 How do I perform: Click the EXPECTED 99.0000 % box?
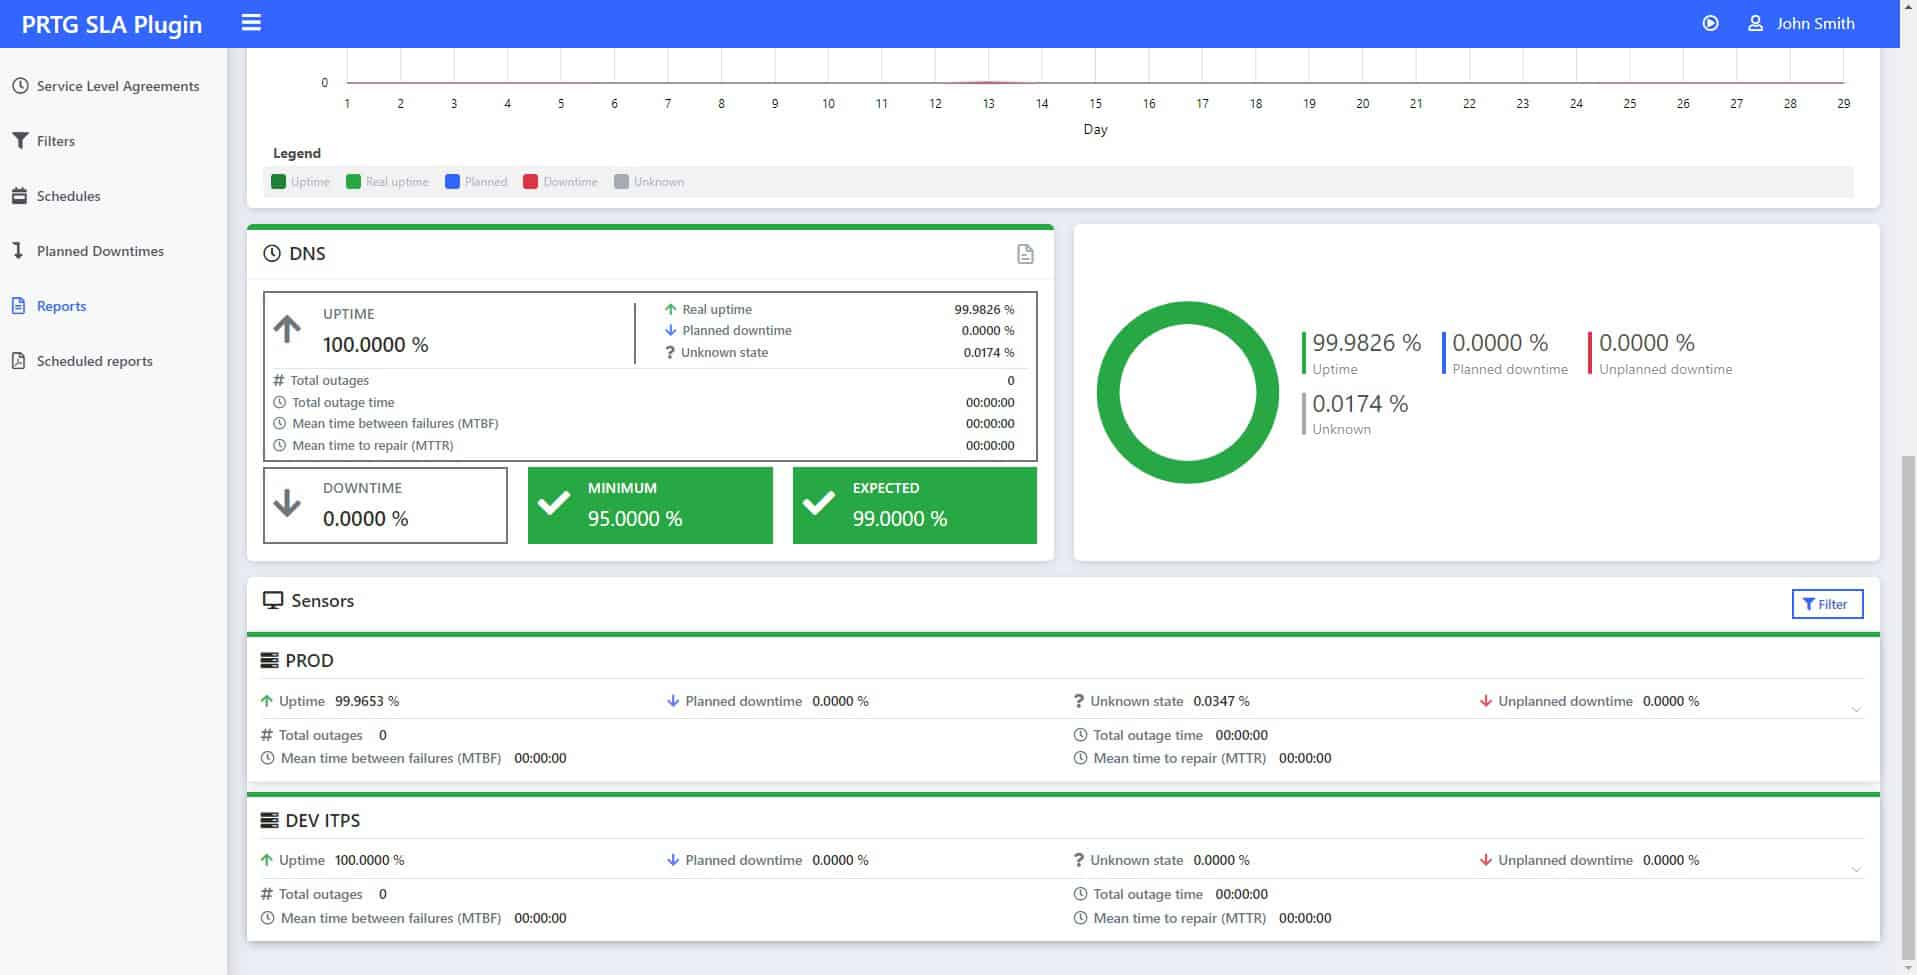pyautogui.click(x=915, y=505)
